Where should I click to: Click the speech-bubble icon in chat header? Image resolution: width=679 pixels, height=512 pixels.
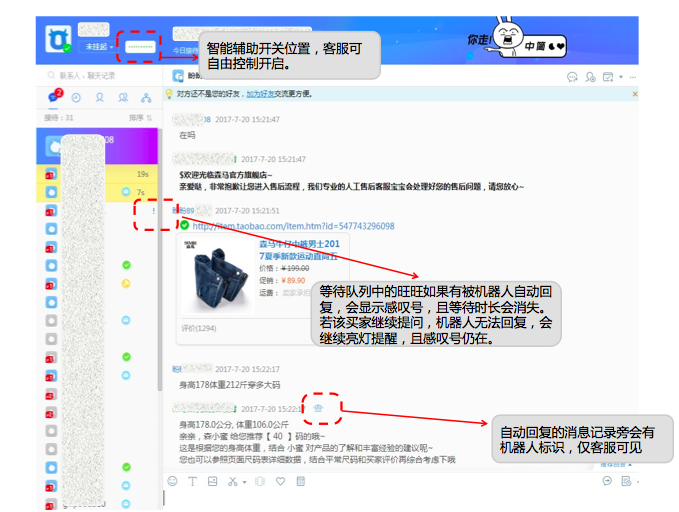click(x=572, y=77)
